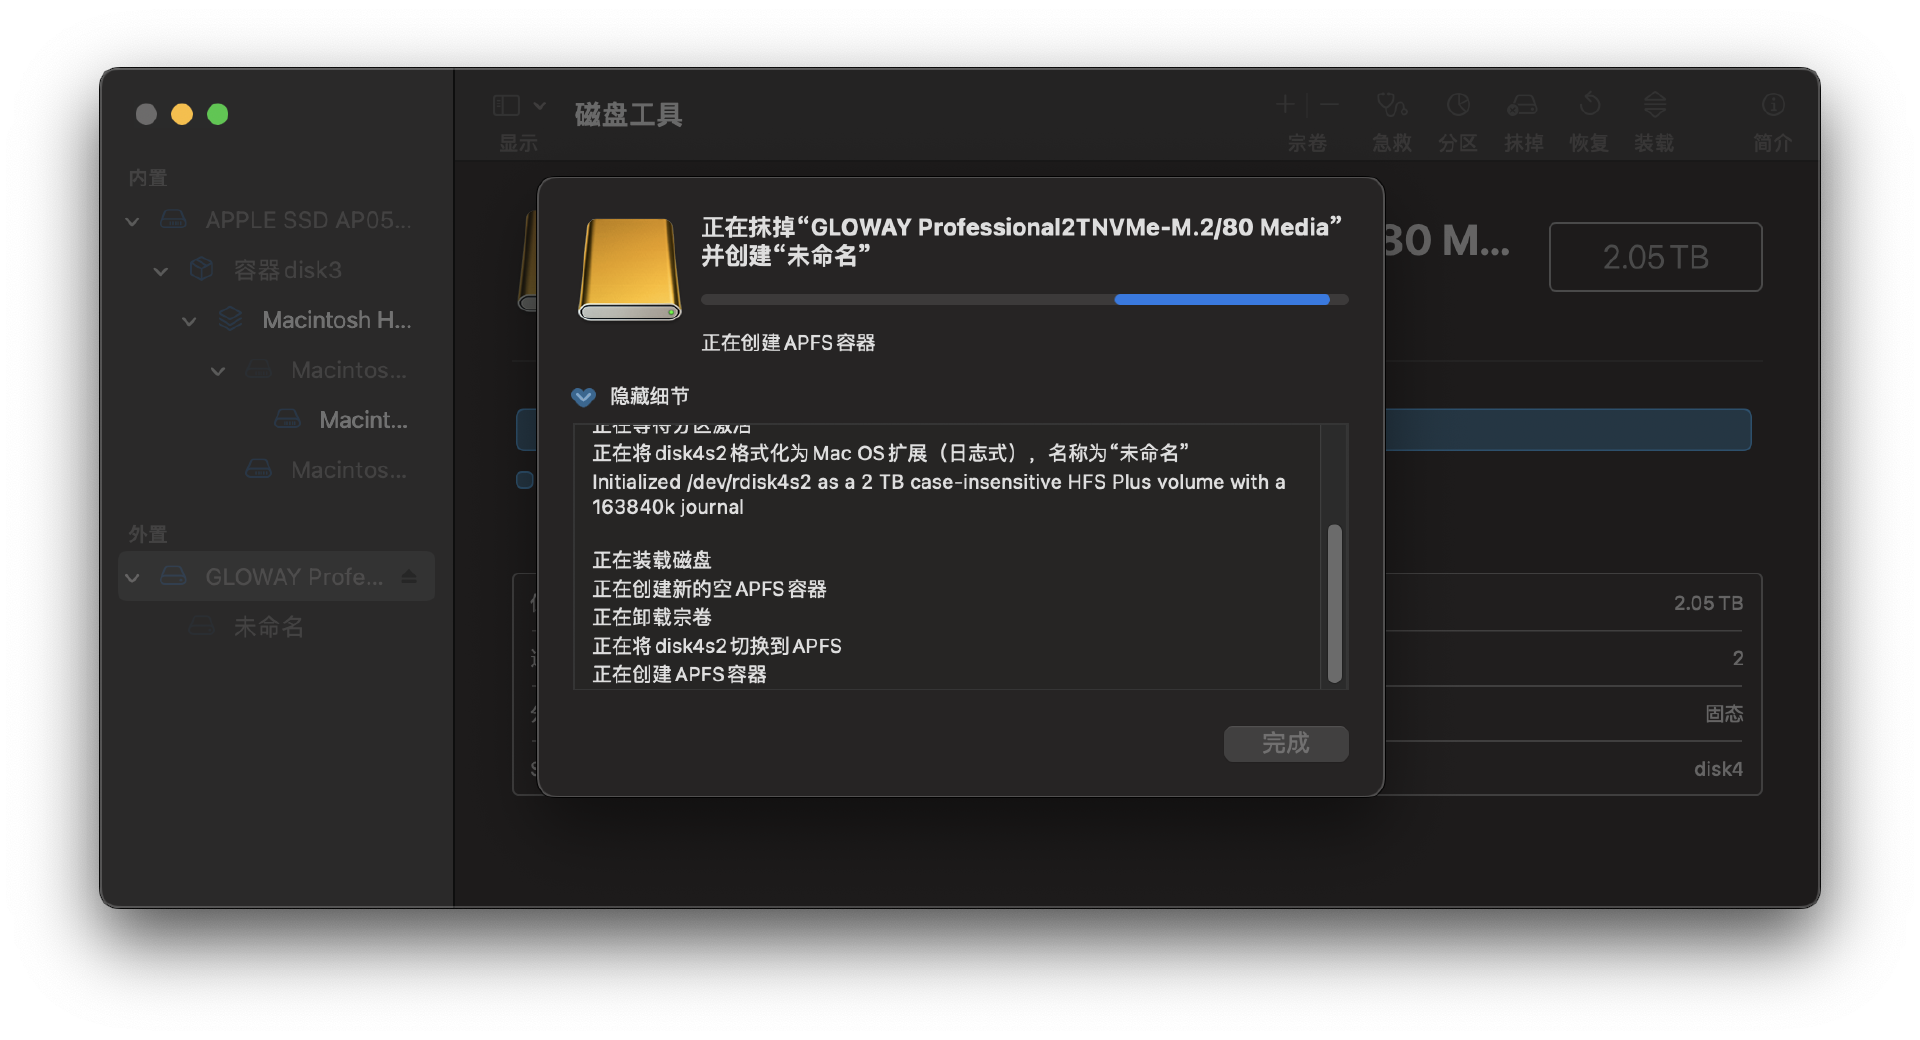Click log line 正在创建新的空 APFS 容器
Viewport: 1920px width, 1040px height.
(709, 589)
